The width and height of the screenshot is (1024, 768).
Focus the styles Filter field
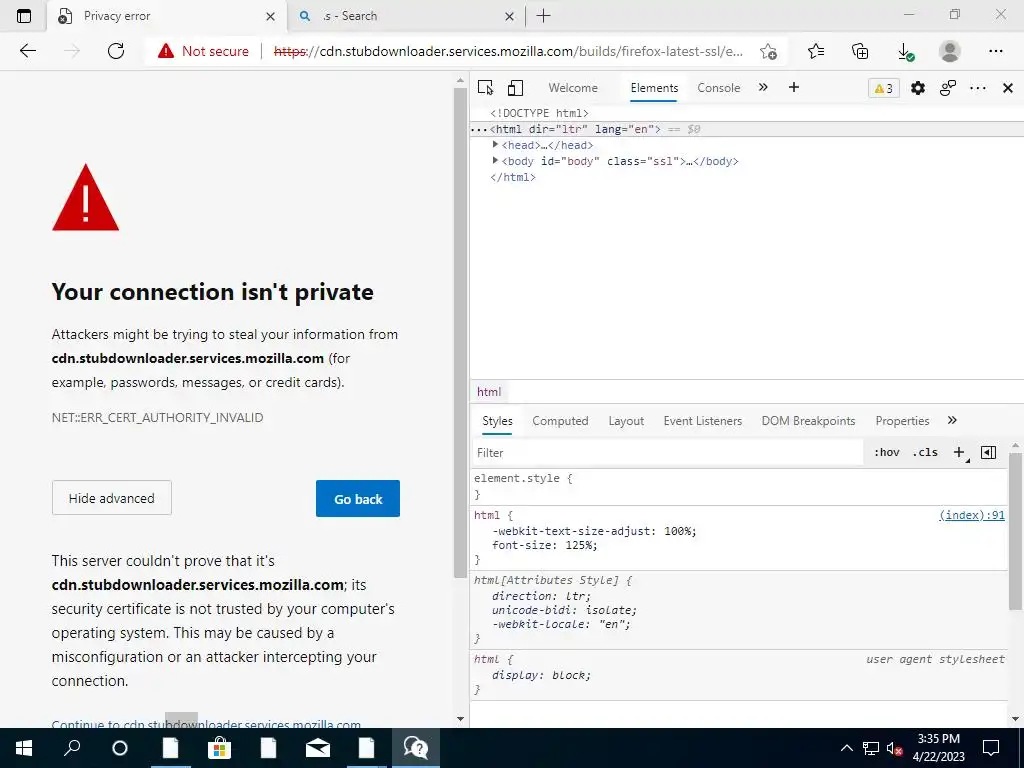coord(667,453)
